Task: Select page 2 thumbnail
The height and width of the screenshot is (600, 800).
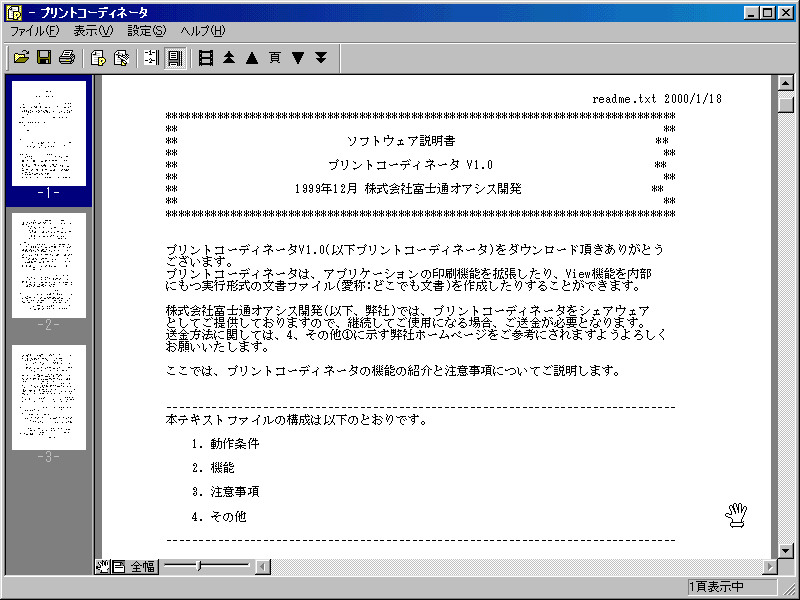Action: pos(49,266)
